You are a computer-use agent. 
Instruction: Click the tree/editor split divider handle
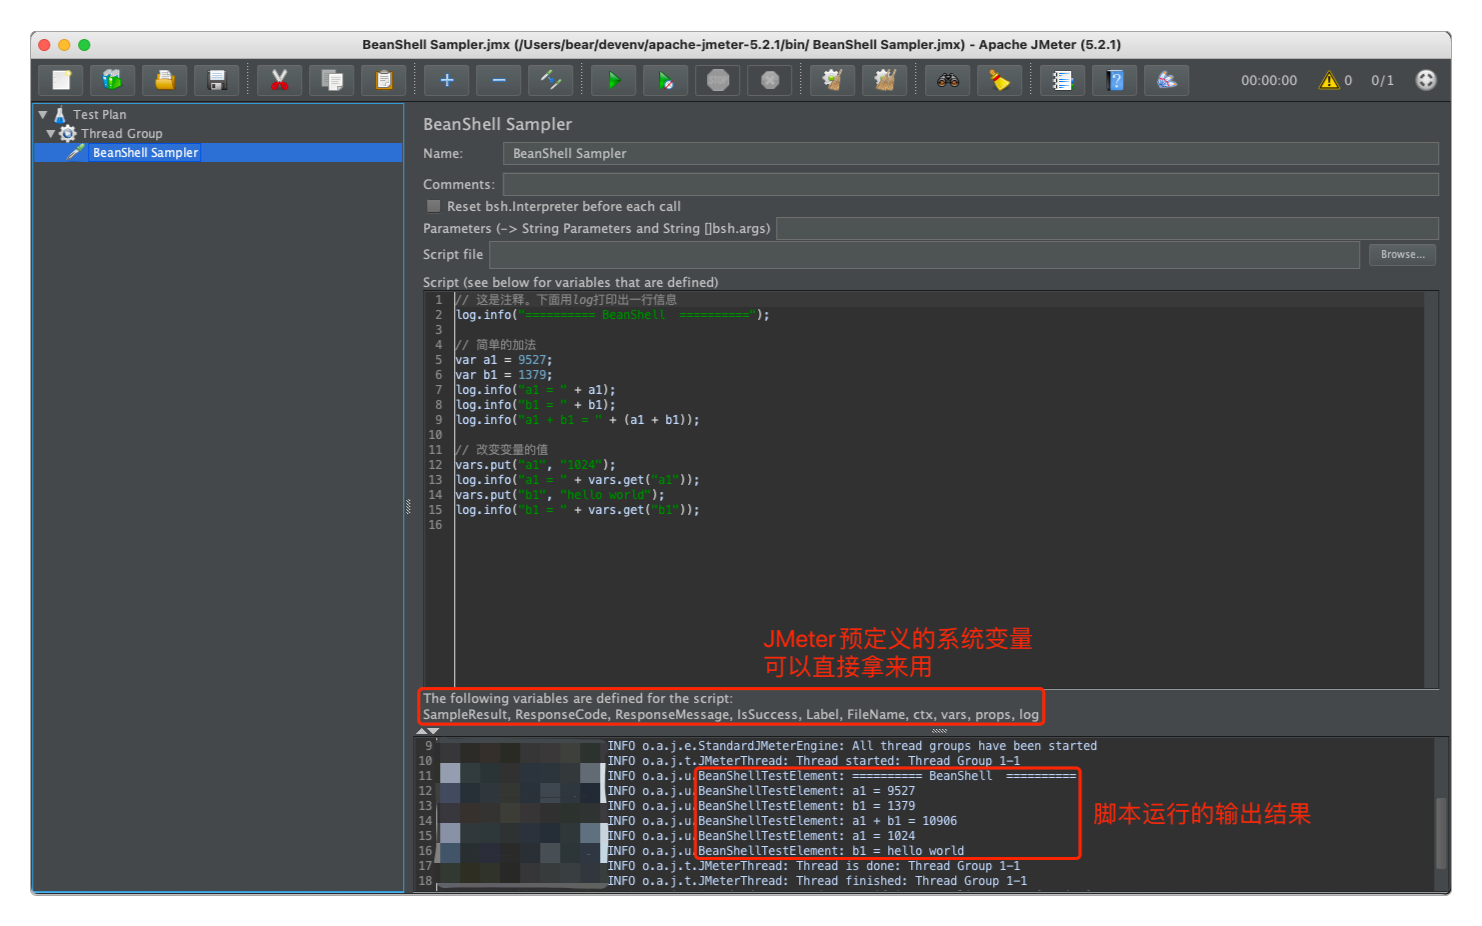pos(408,507)
